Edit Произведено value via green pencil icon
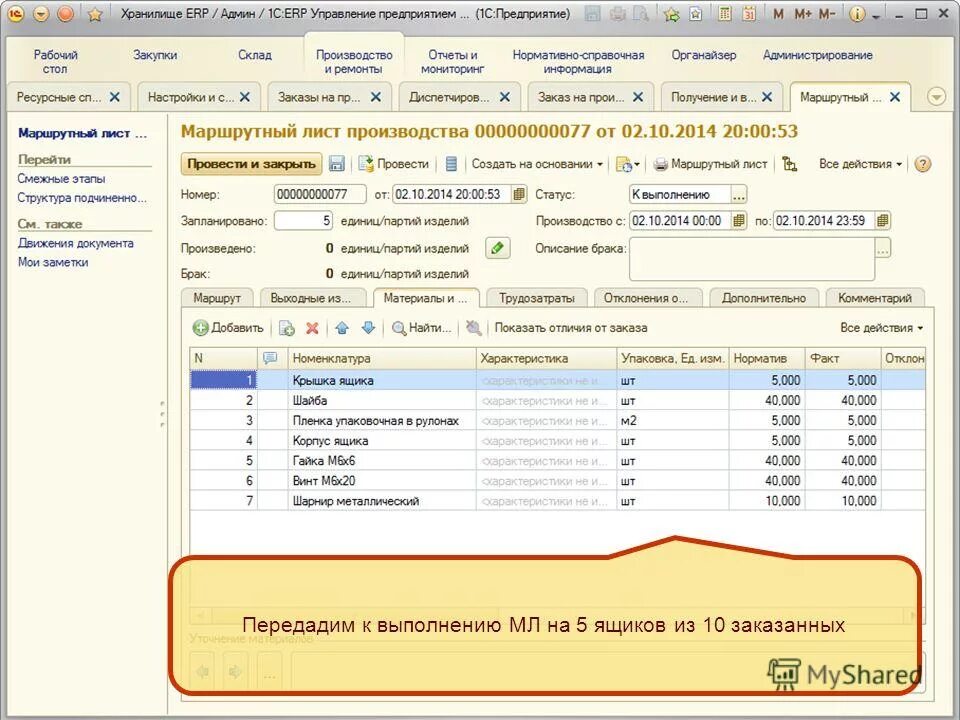The height and width of the screenshot is (720, 960). coord(497,247)
